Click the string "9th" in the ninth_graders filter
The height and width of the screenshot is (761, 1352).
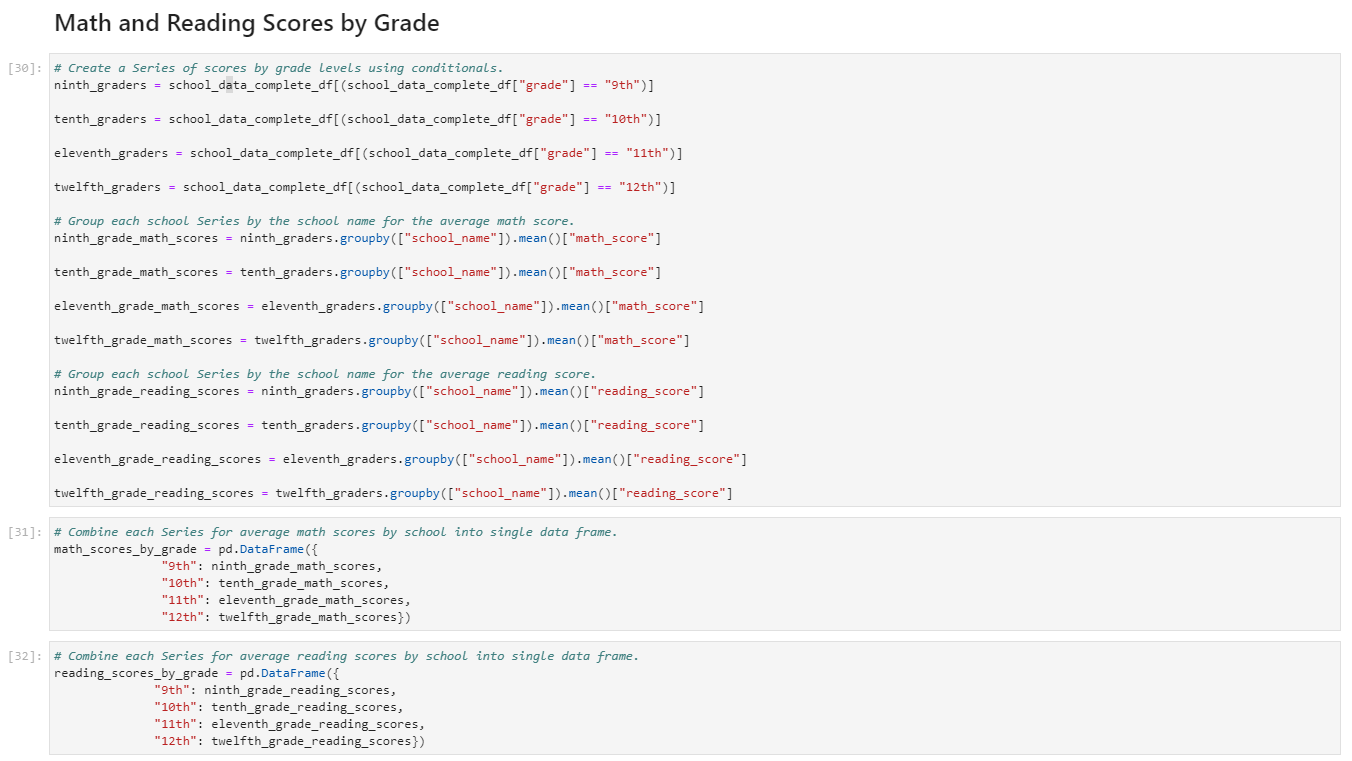click(622, 85)
